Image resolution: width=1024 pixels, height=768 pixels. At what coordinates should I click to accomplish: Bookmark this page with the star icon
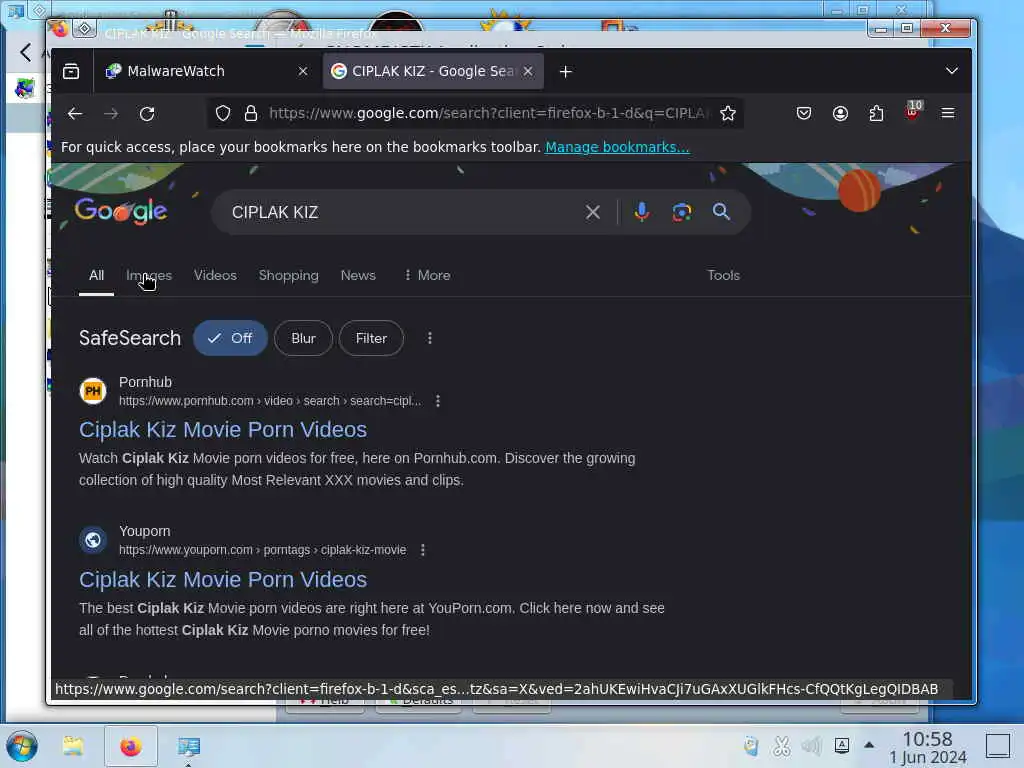pyautogui.click(x=728, y=114)
